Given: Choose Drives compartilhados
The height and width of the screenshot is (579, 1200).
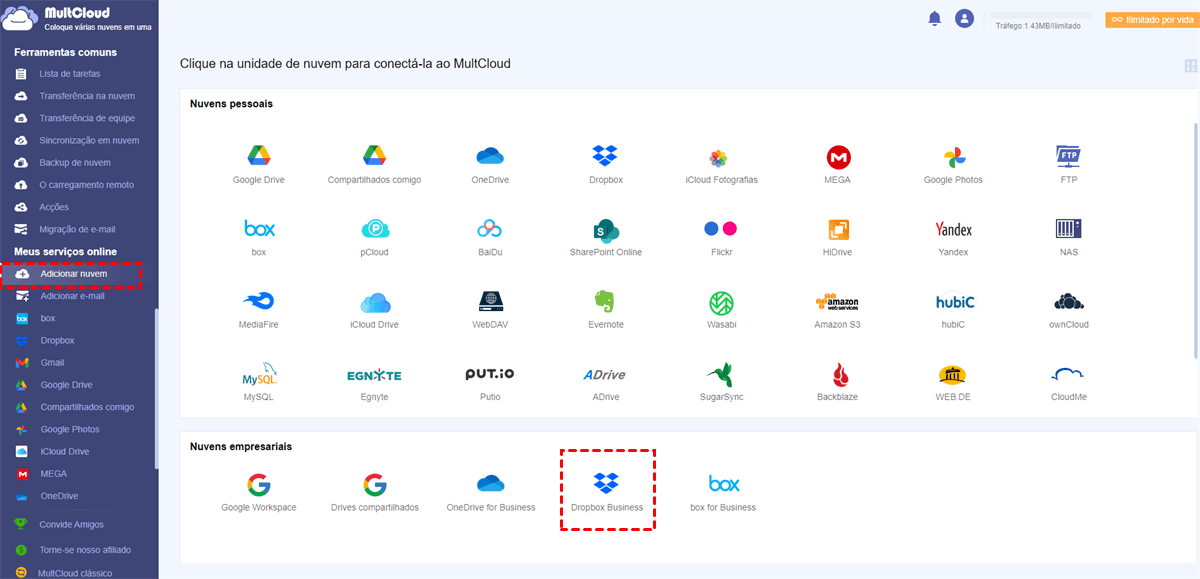Looking at the screenshot, I should pos(375,485).
